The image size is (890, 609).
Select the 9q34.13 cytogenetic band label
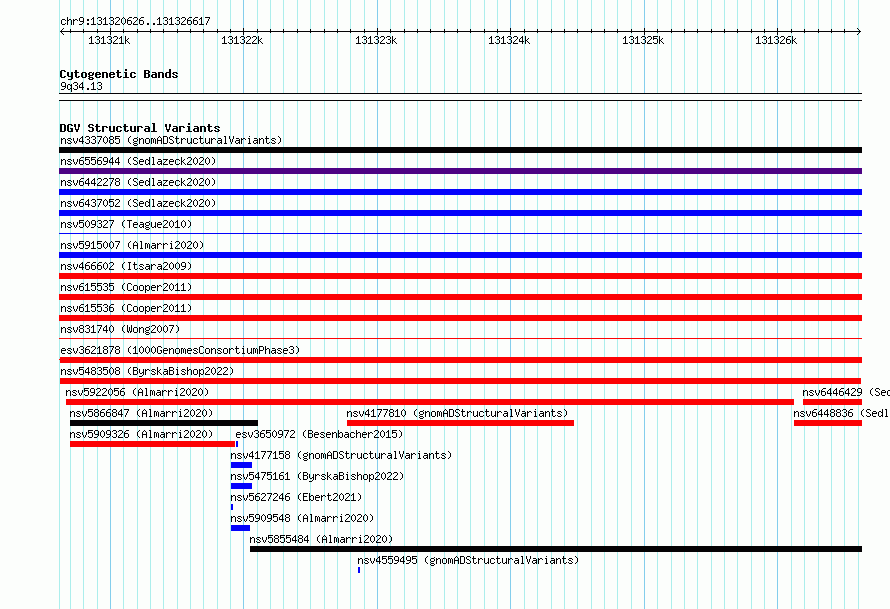pyautogui.click(x=81, y=86)
